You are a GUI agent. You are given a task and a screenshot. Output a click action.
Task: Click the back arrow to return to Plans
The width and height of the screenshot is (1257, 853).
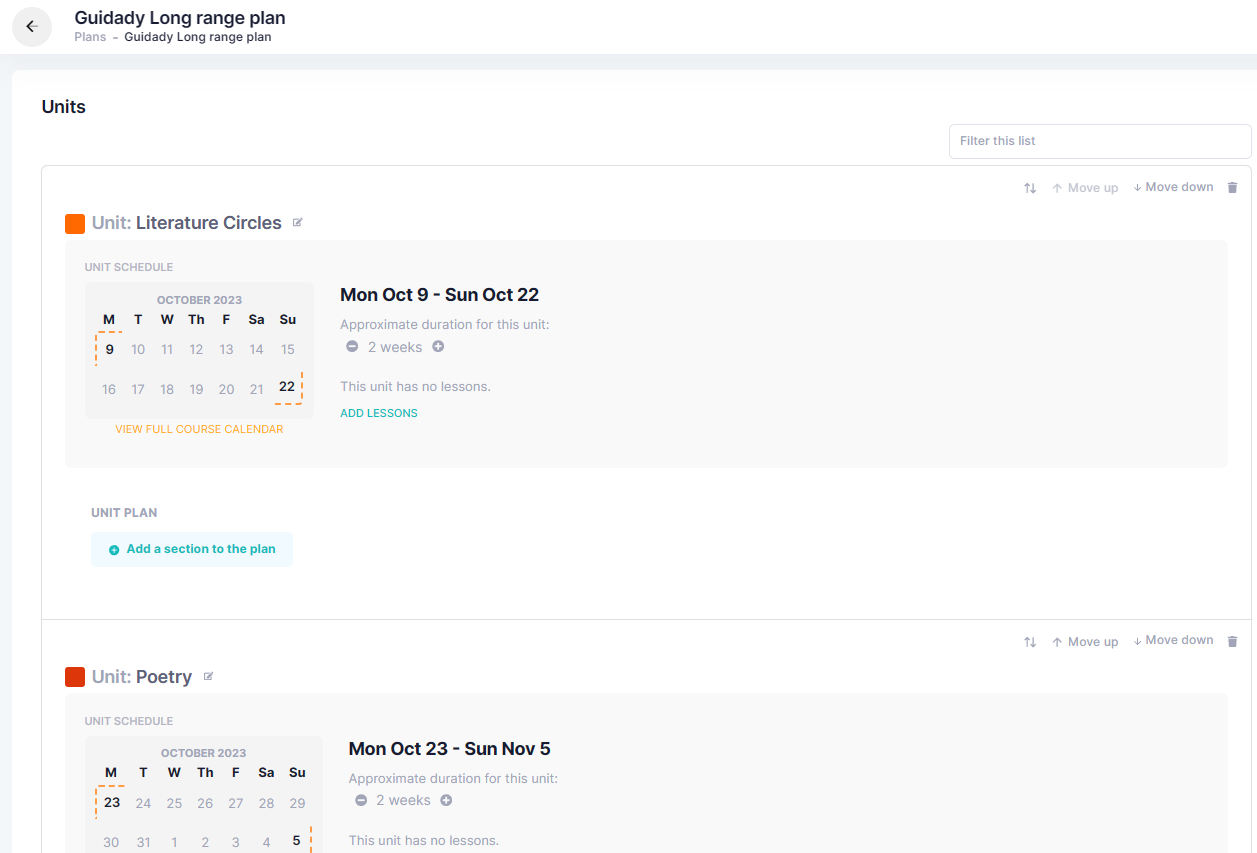point(31,26)
